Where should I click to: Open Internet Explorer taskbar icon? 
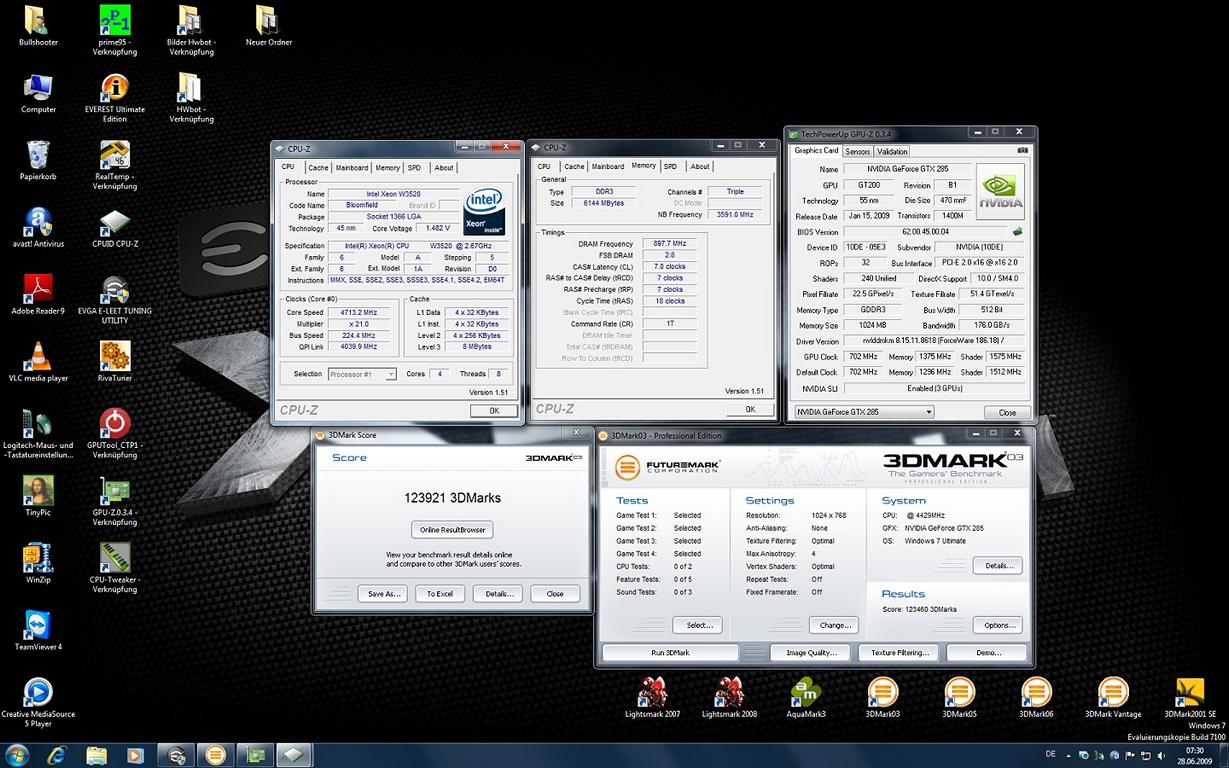coord(56,754)
